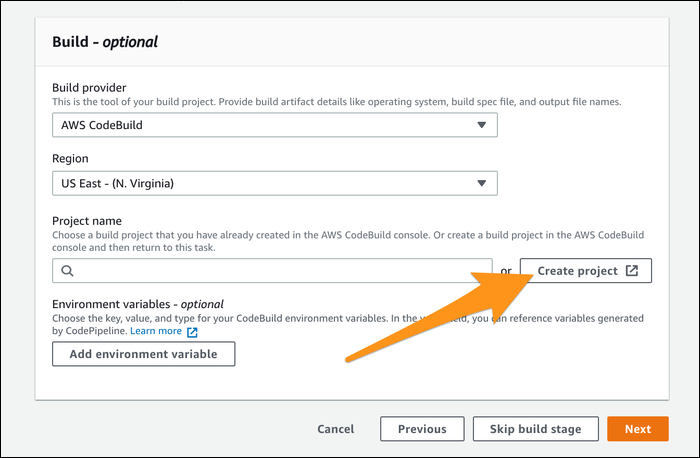
Task: Click the Build provider dropdown arrow
Action: (x=481, y=125)
